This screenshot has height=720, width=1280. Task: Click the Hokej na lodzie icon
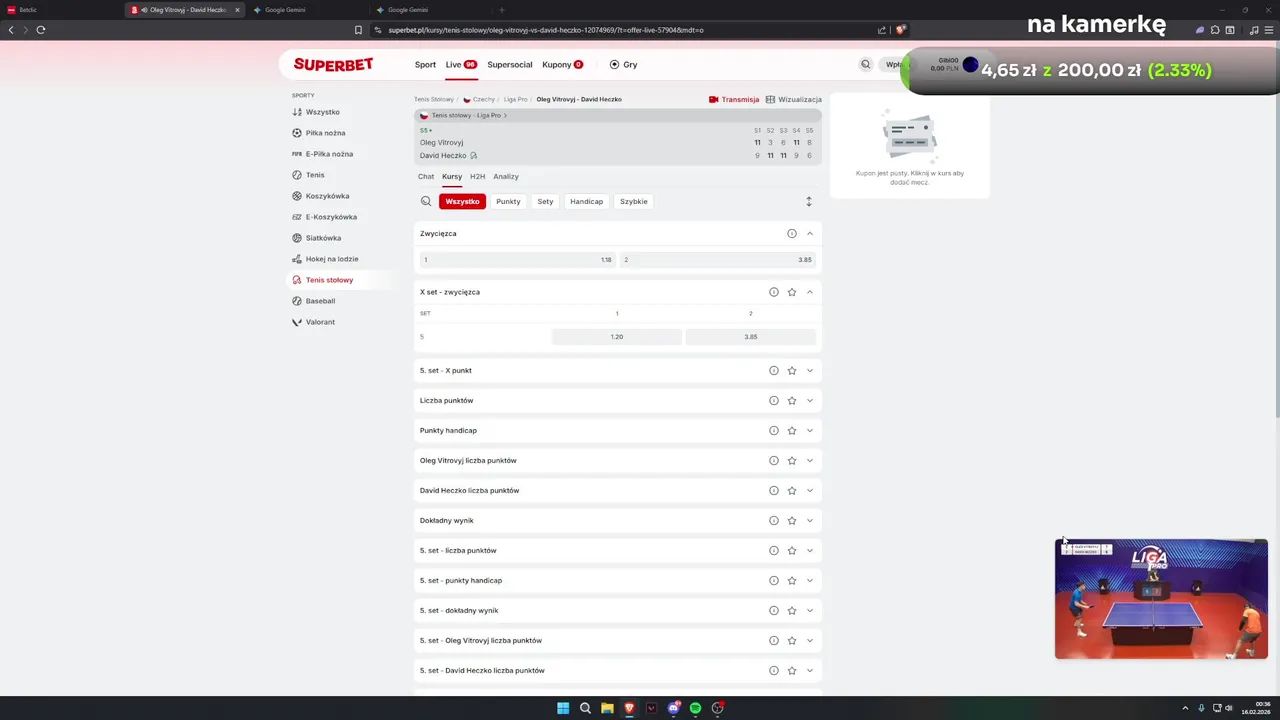[297, 259]
